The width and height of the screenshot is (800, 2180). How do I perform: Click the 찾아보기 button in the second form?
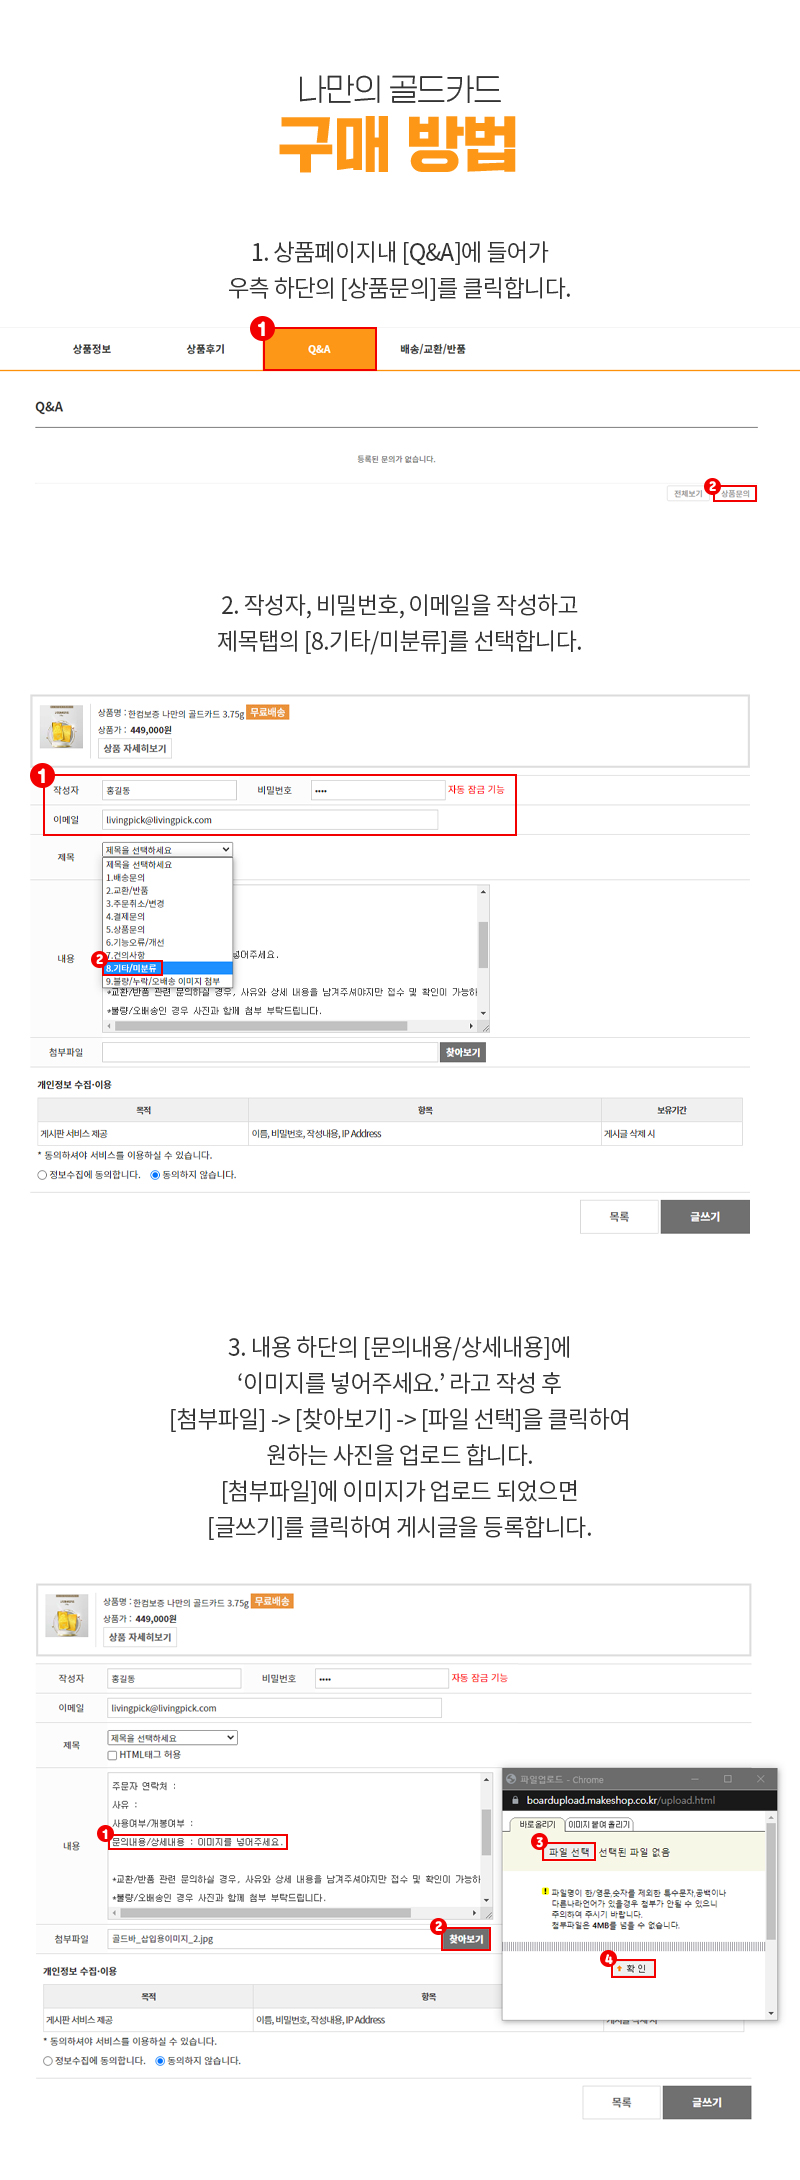pos(466,1939)
